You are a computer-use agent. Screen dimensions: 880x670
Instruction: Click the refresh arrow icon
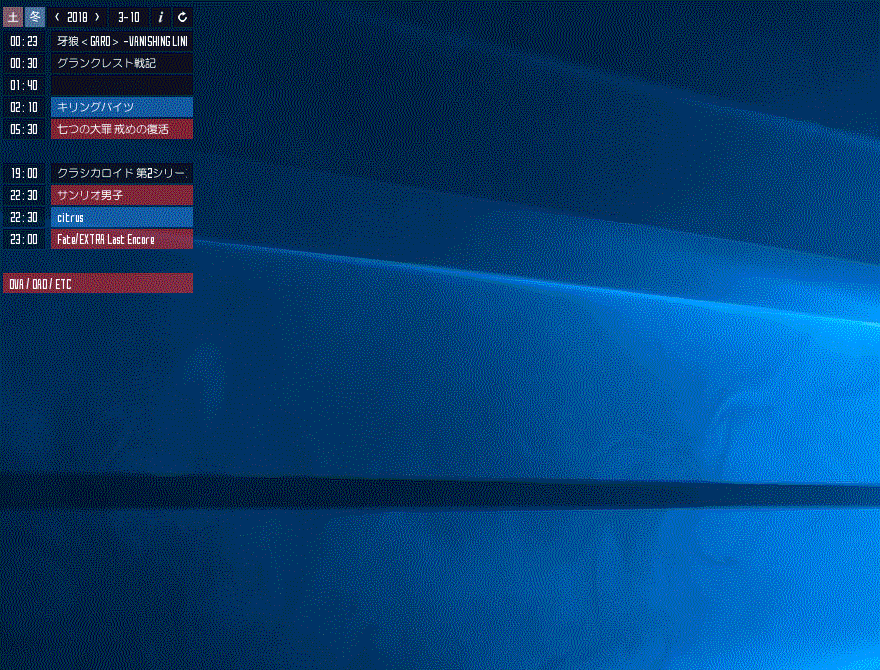pos(182,17)
